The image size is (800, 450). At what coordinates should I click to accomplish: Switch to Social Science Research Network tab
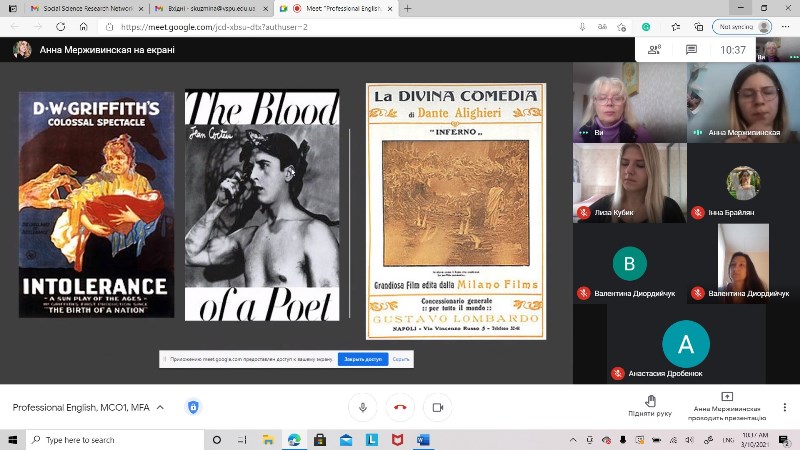87,9
